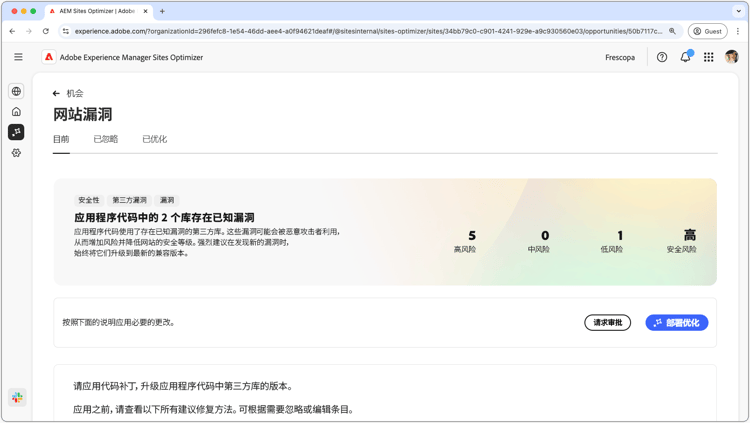Screen dimensions: 750x423
Task: Click the 部署优化 button
Action: point(677,323)
